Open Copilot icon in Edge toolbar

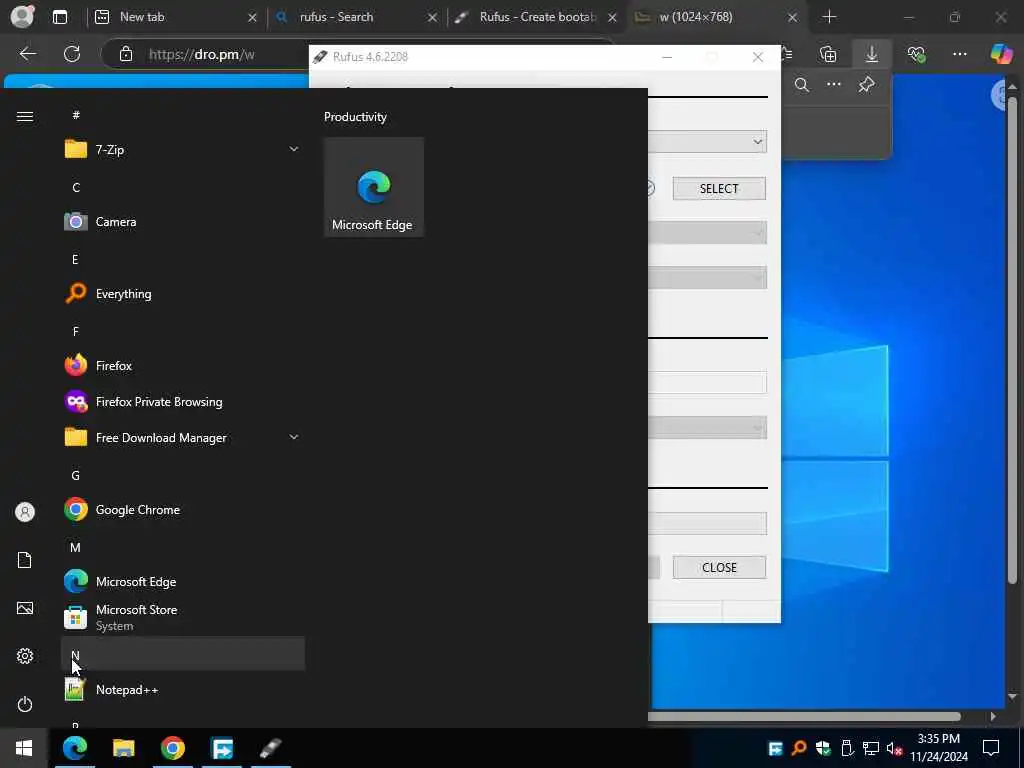[1001, 54]
